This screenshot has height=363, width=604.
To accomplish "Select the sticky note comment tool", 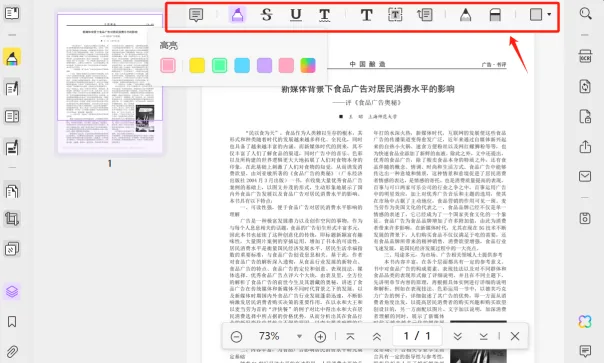I will pos(196,15).
